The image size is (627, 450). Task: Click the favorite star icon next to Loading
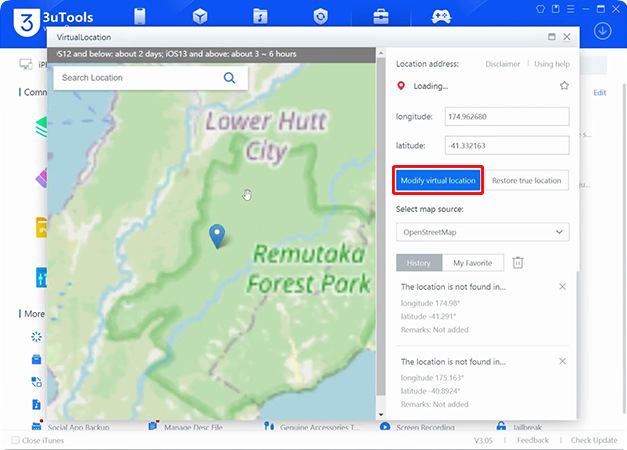[564, 86]
